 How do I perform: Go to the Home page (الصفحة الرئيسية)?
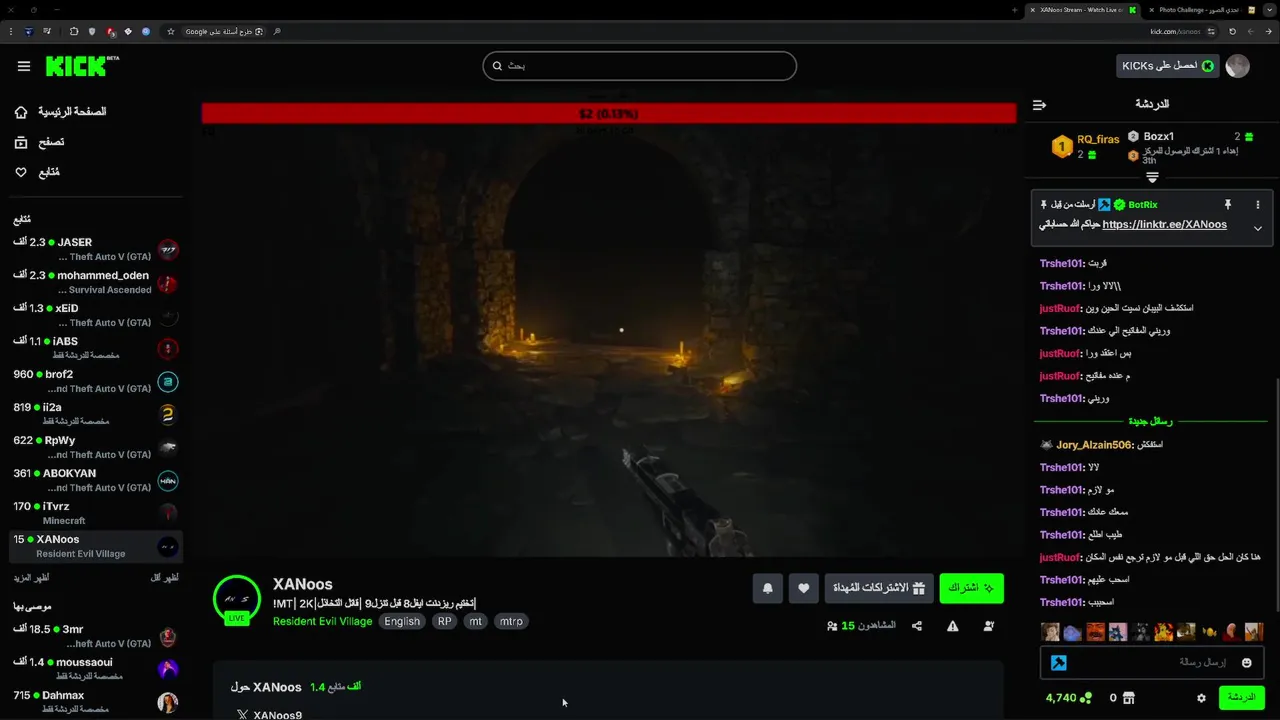(60, 112)
